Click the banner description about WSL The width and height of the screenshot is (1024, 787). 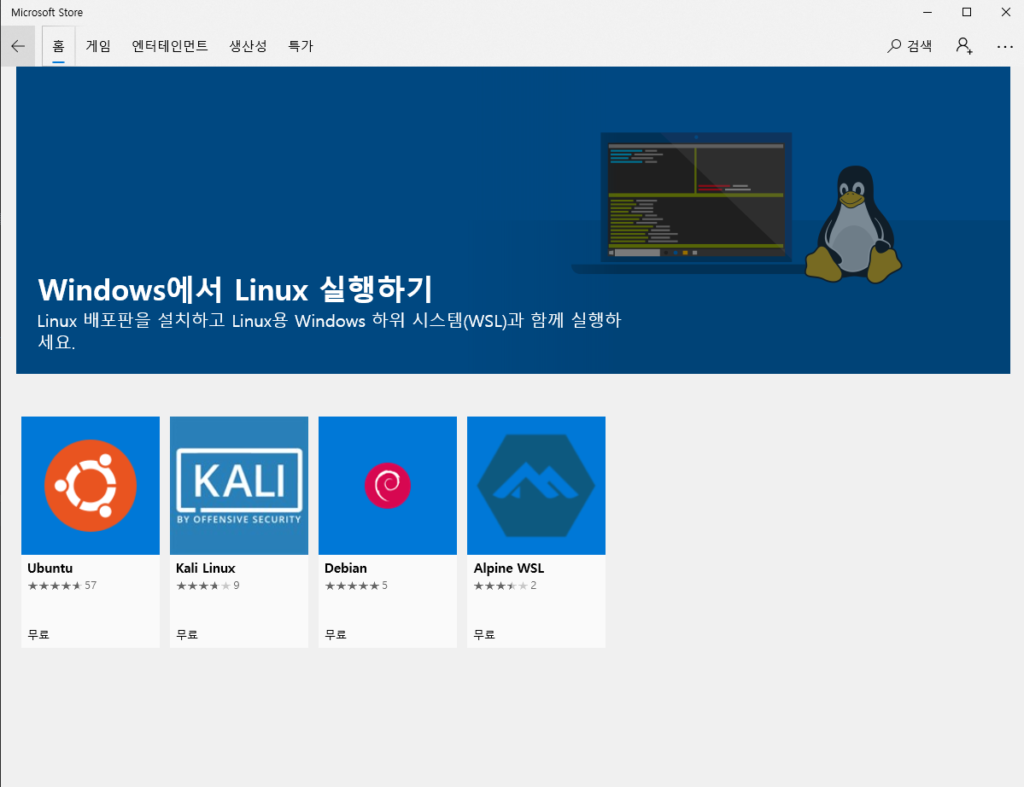click(x=329, y=330)
